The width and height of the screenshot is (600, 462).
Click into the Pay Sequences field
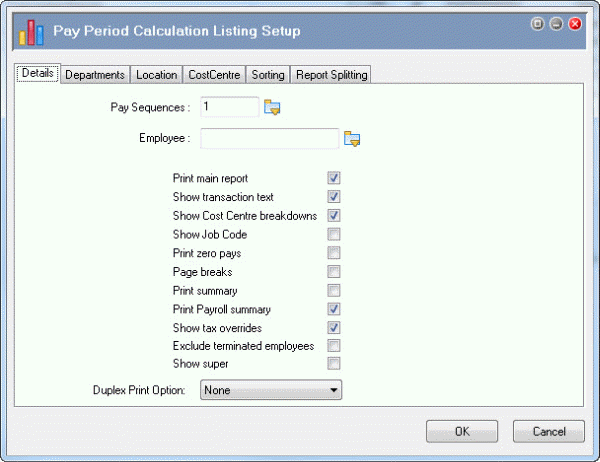[230, 107]
